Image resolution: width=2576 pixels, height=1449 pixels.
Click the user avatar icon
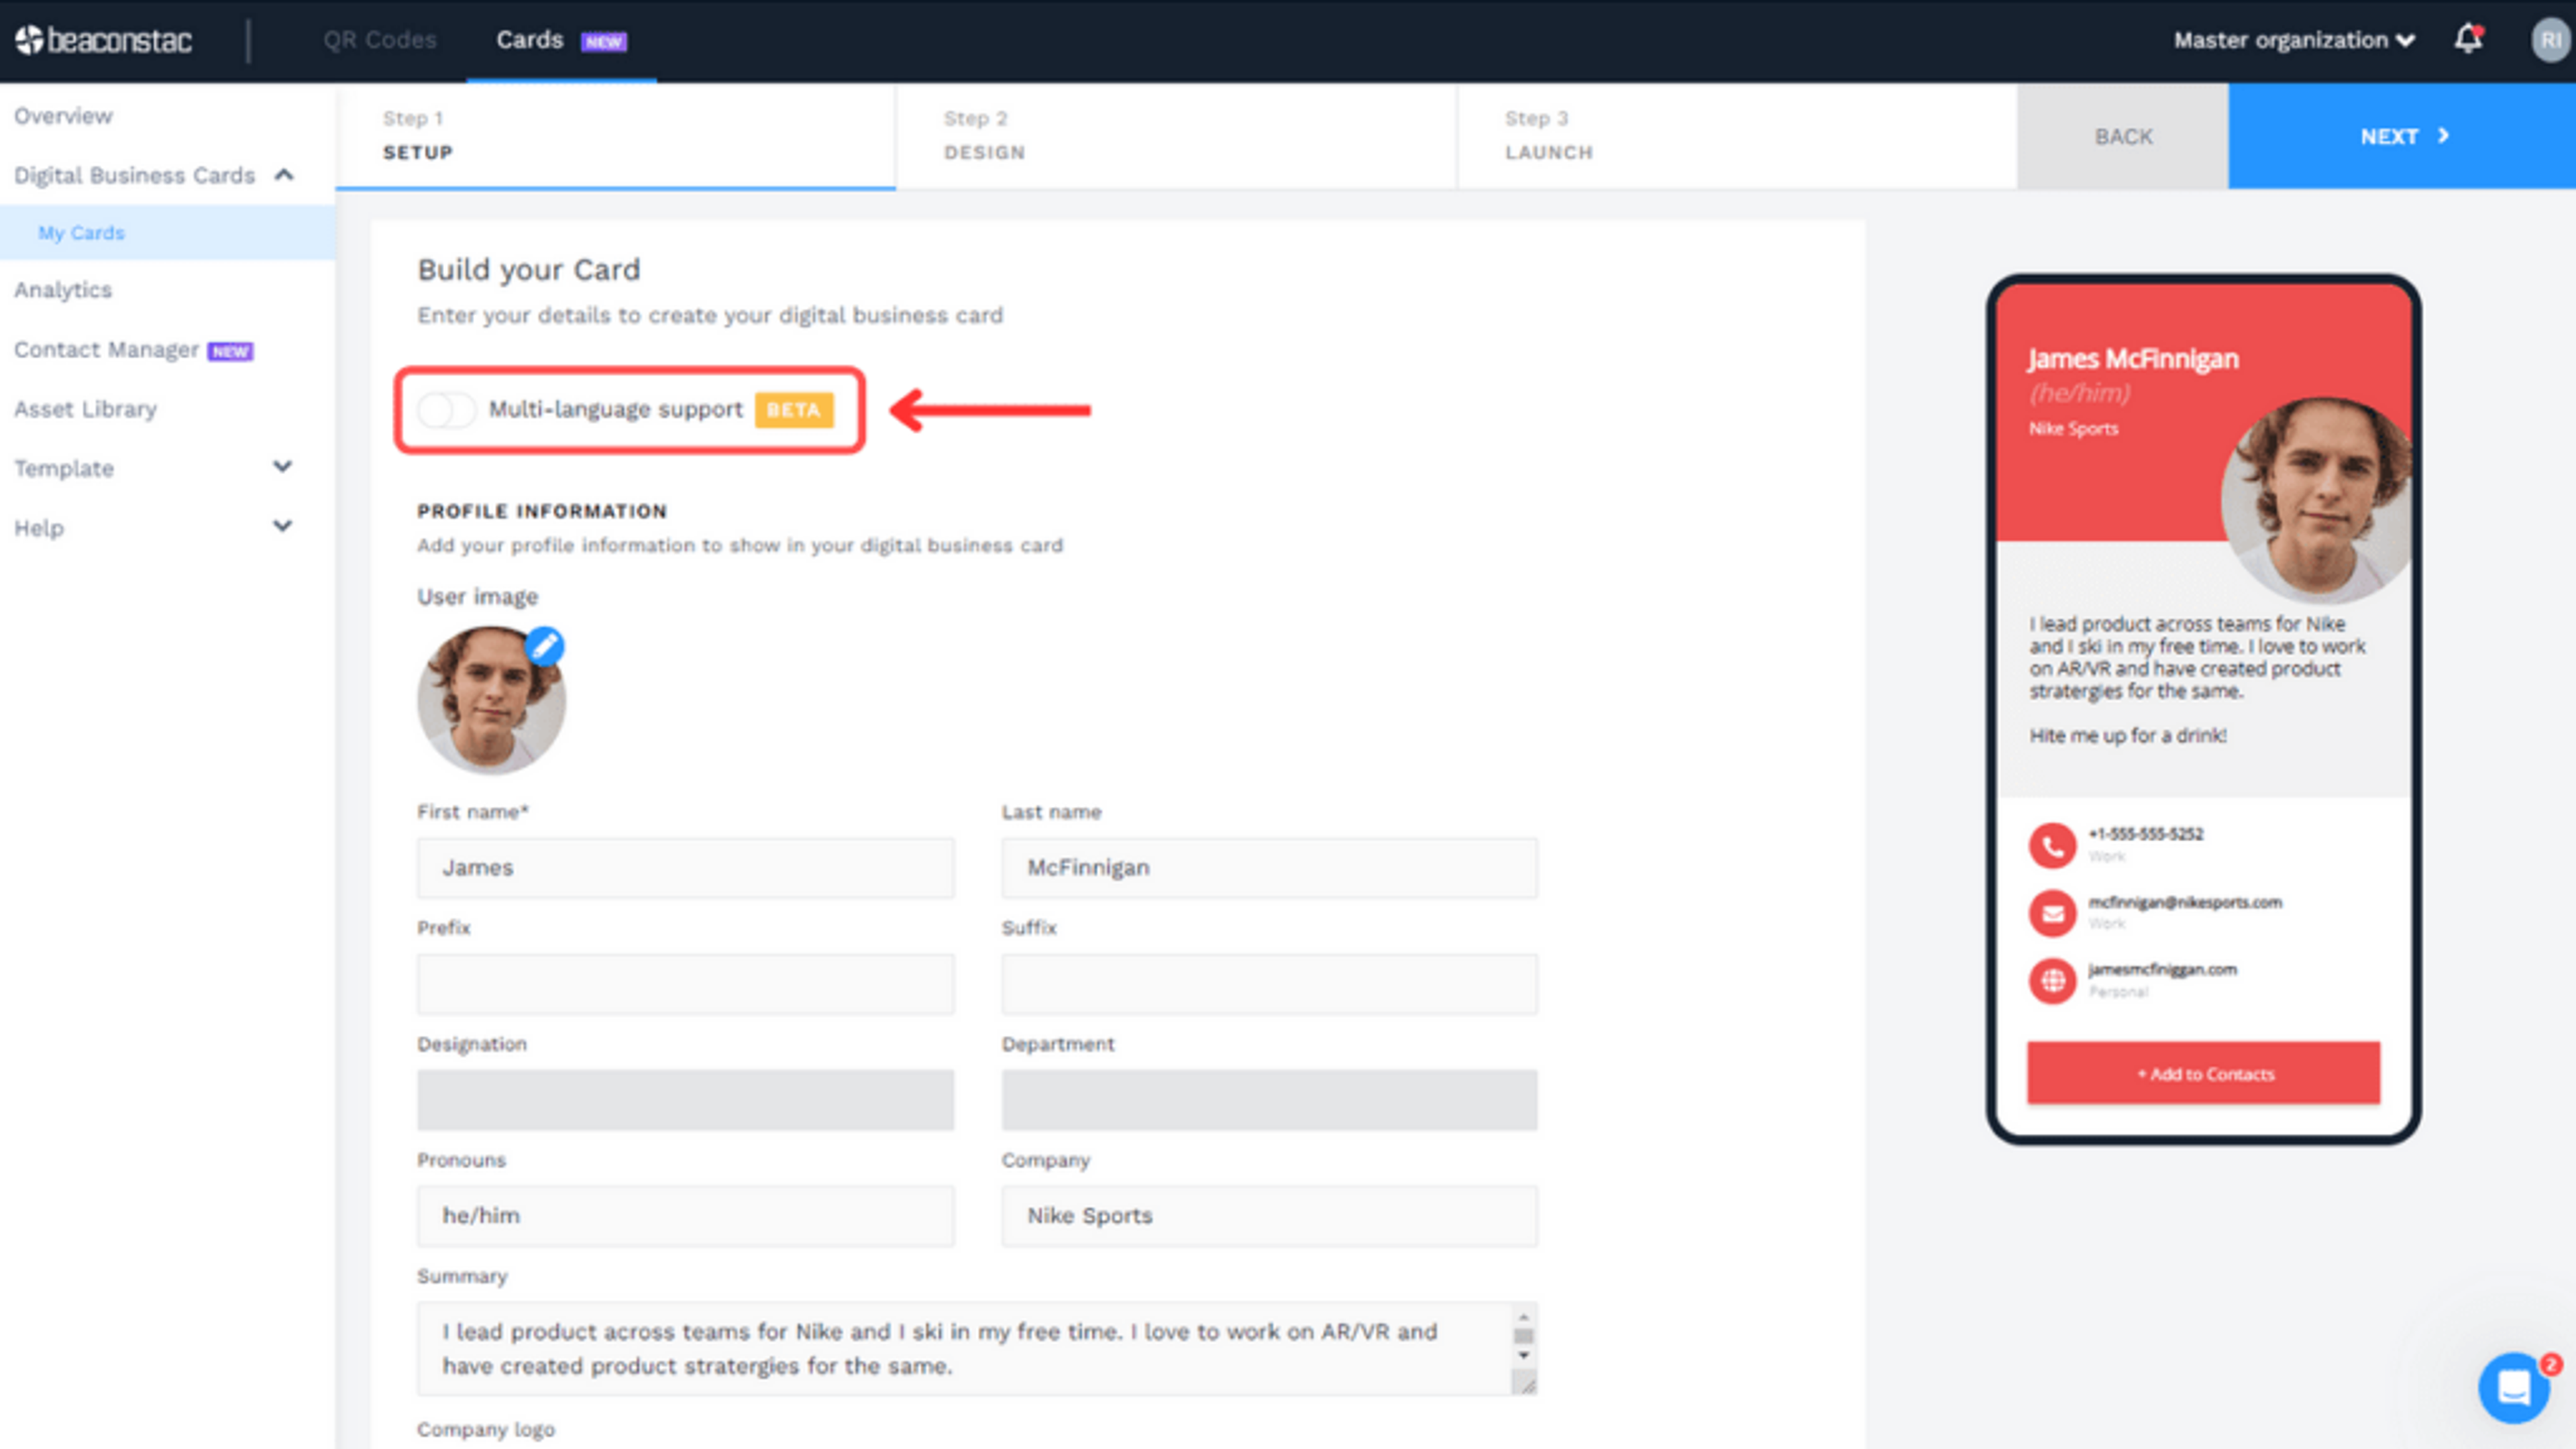[2551, 40]
